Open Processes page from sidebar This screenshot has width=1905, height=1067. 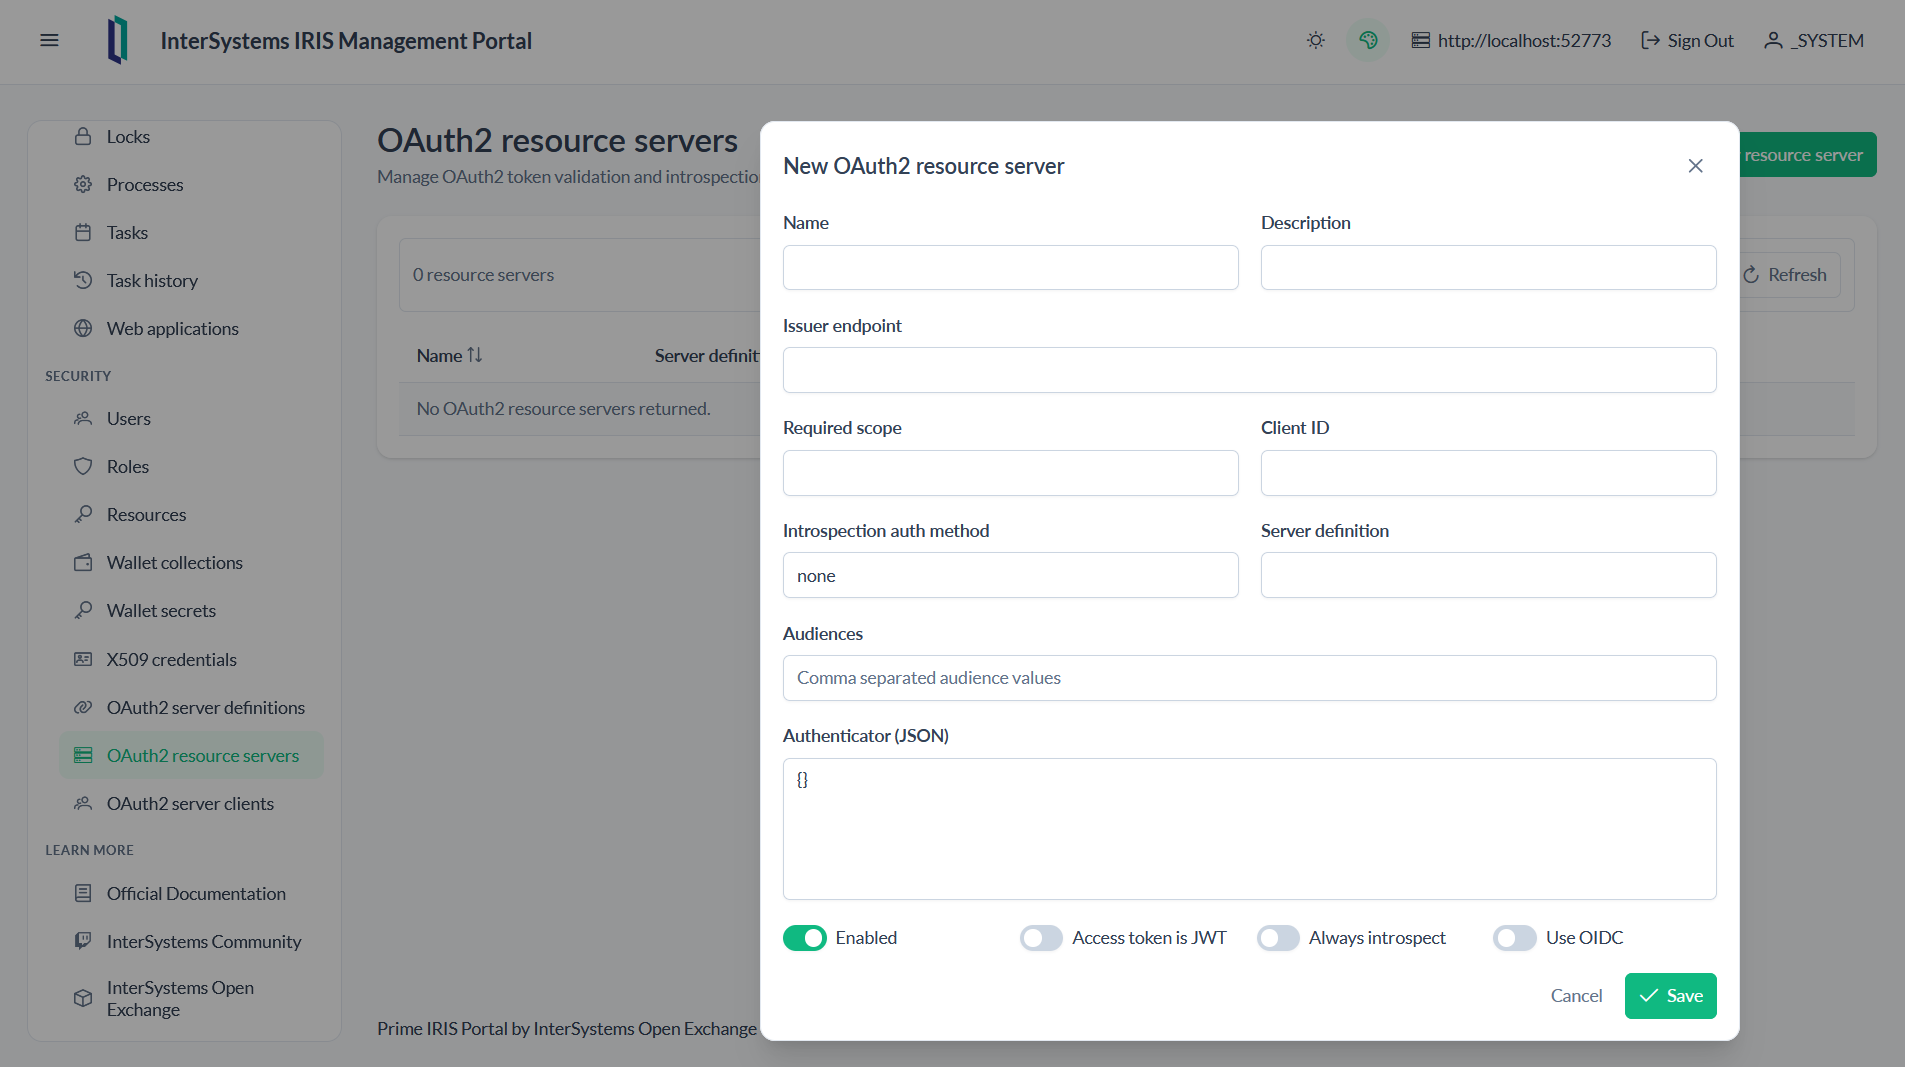(191, 184)
